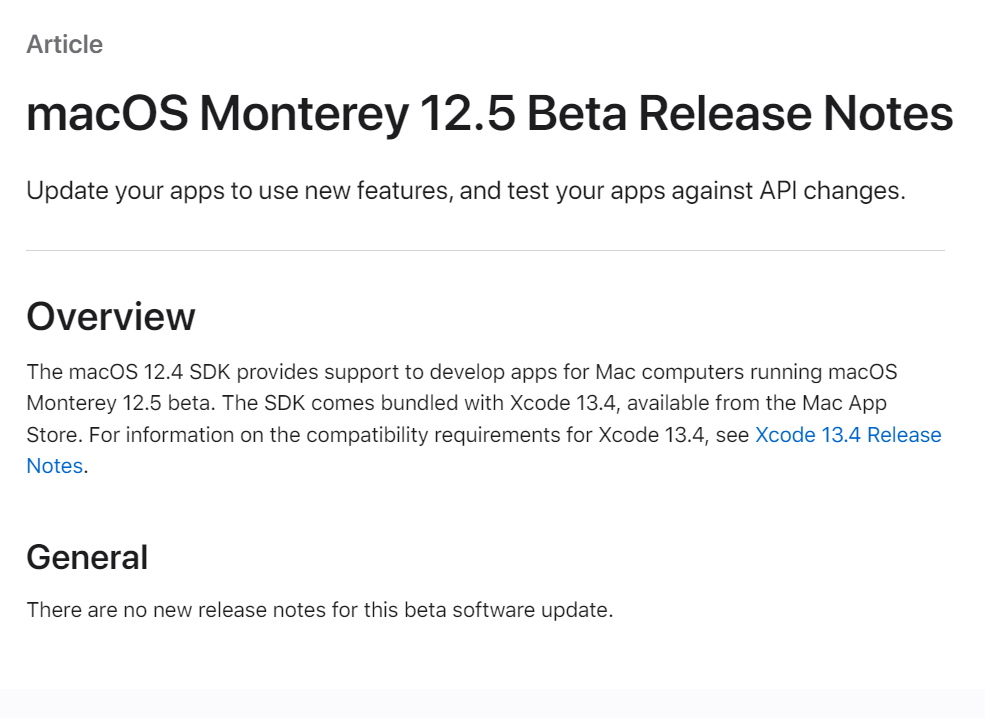Click the horizontal divider under the subtitle
This screenshot has width=985, height=718.
[486, 251]
